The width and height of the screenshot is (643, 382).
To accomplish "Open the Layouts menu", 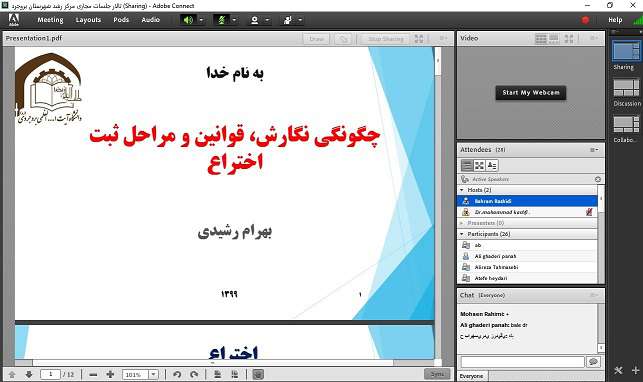I will [88, 20].
